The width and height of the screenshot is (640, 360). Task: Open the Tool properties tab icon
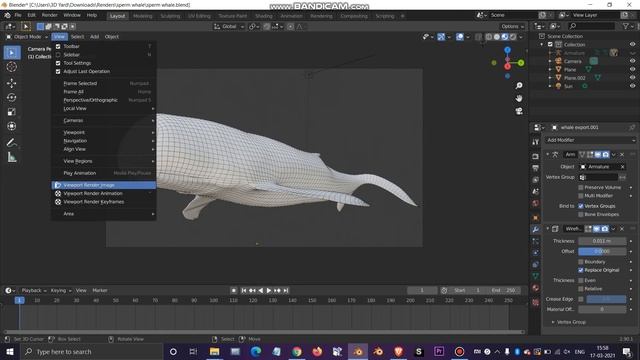point(536,142)
